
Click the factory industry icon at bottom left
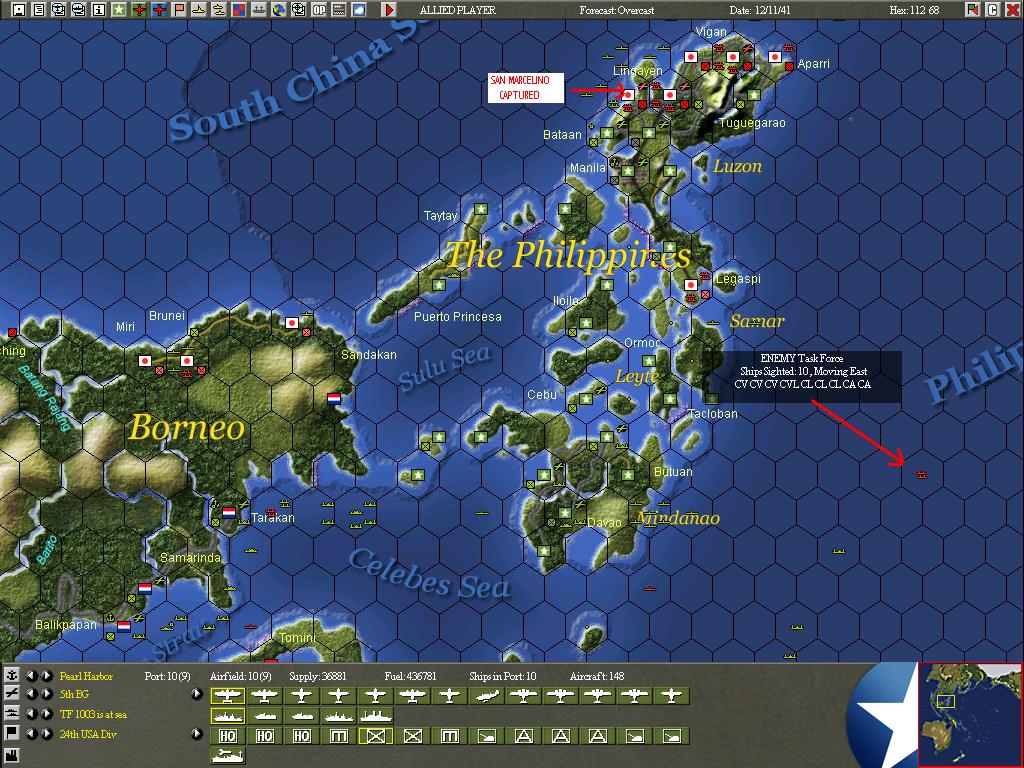[11, 755]
